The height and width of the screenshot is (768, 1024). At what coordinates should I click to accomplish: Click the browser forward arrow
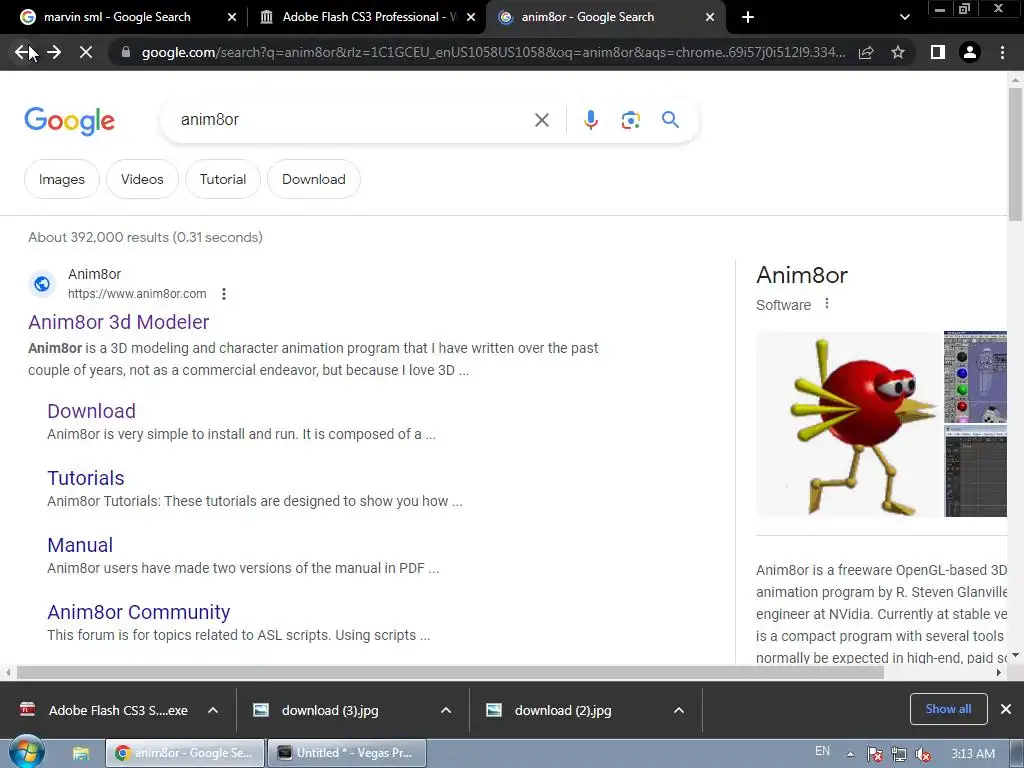coord(54,52)
